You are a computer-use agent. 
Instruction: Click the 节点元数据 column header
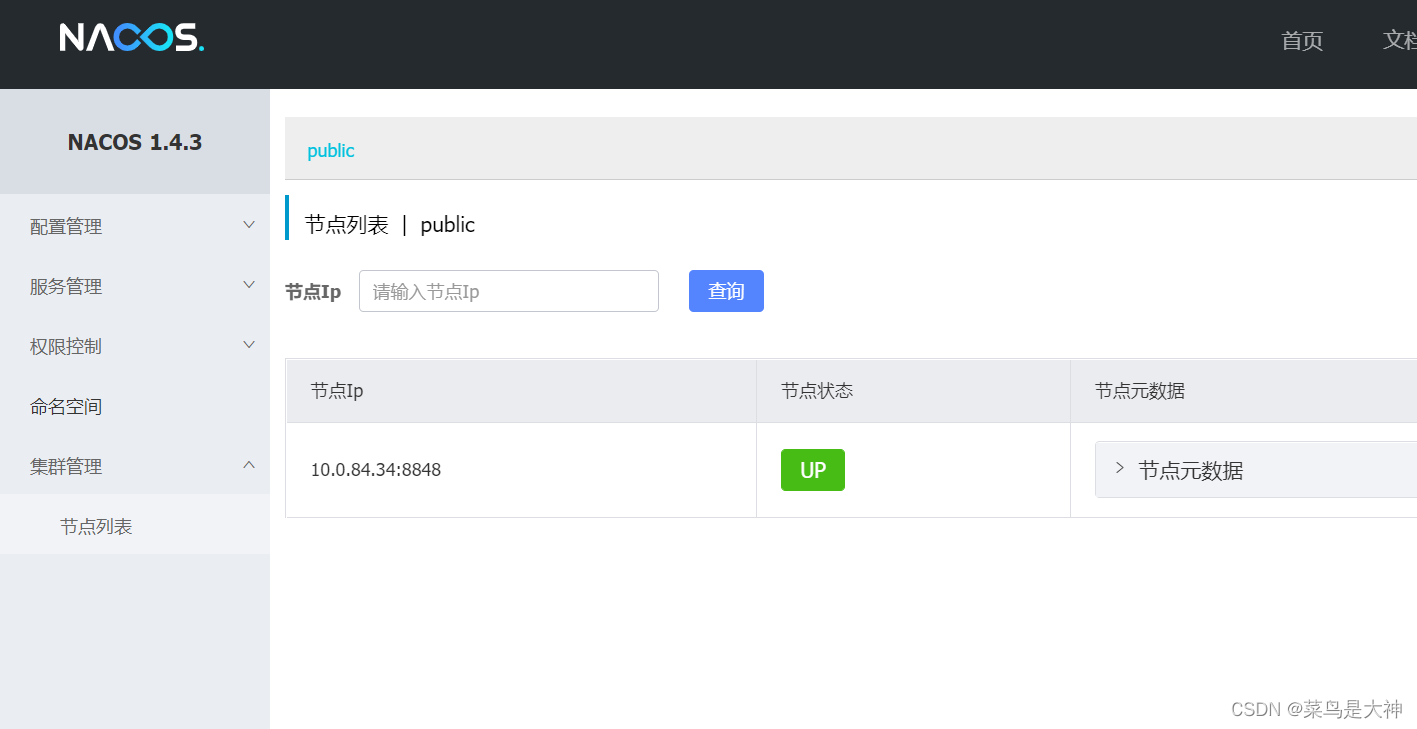point(1244,391)
